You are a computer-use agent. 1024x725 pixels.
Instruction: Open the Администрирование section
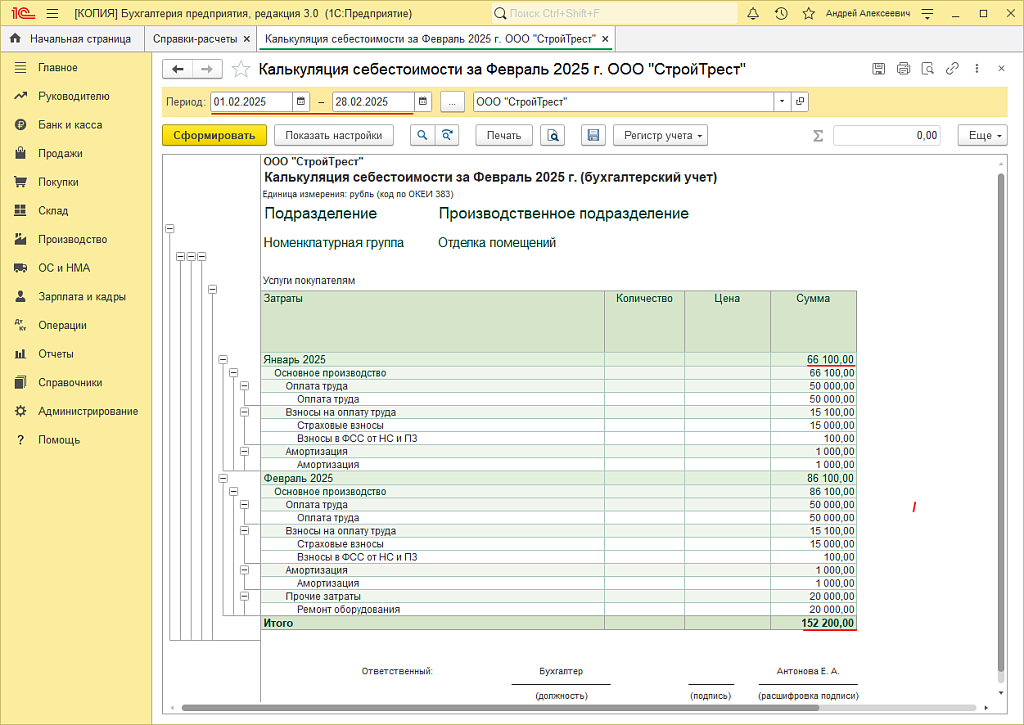pos(88,411)
